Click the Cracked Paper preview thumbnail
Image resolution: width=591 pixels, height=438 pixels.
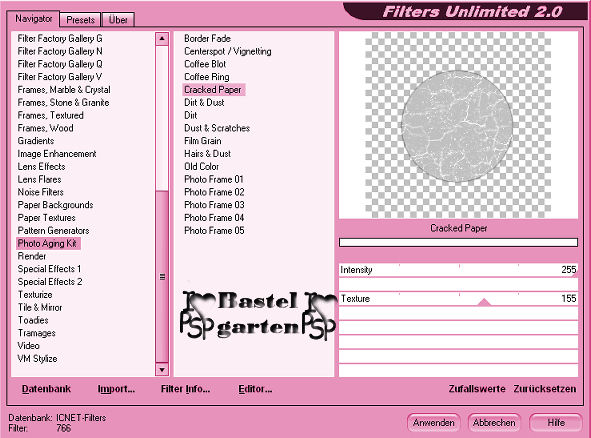pyautogui.click(x=457, y=126)
